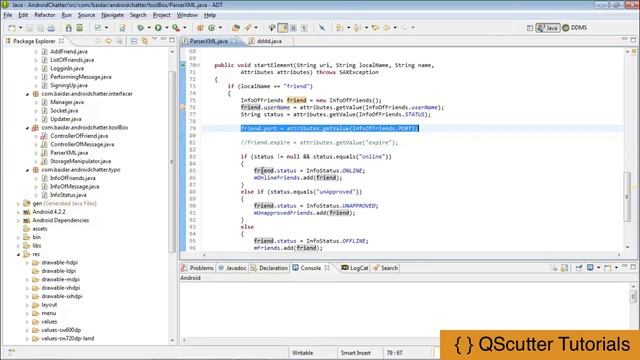Viewport: 640px width, 360px height.
Task: Click Collapse All in Package Explorer
Action: click(134, 41)
